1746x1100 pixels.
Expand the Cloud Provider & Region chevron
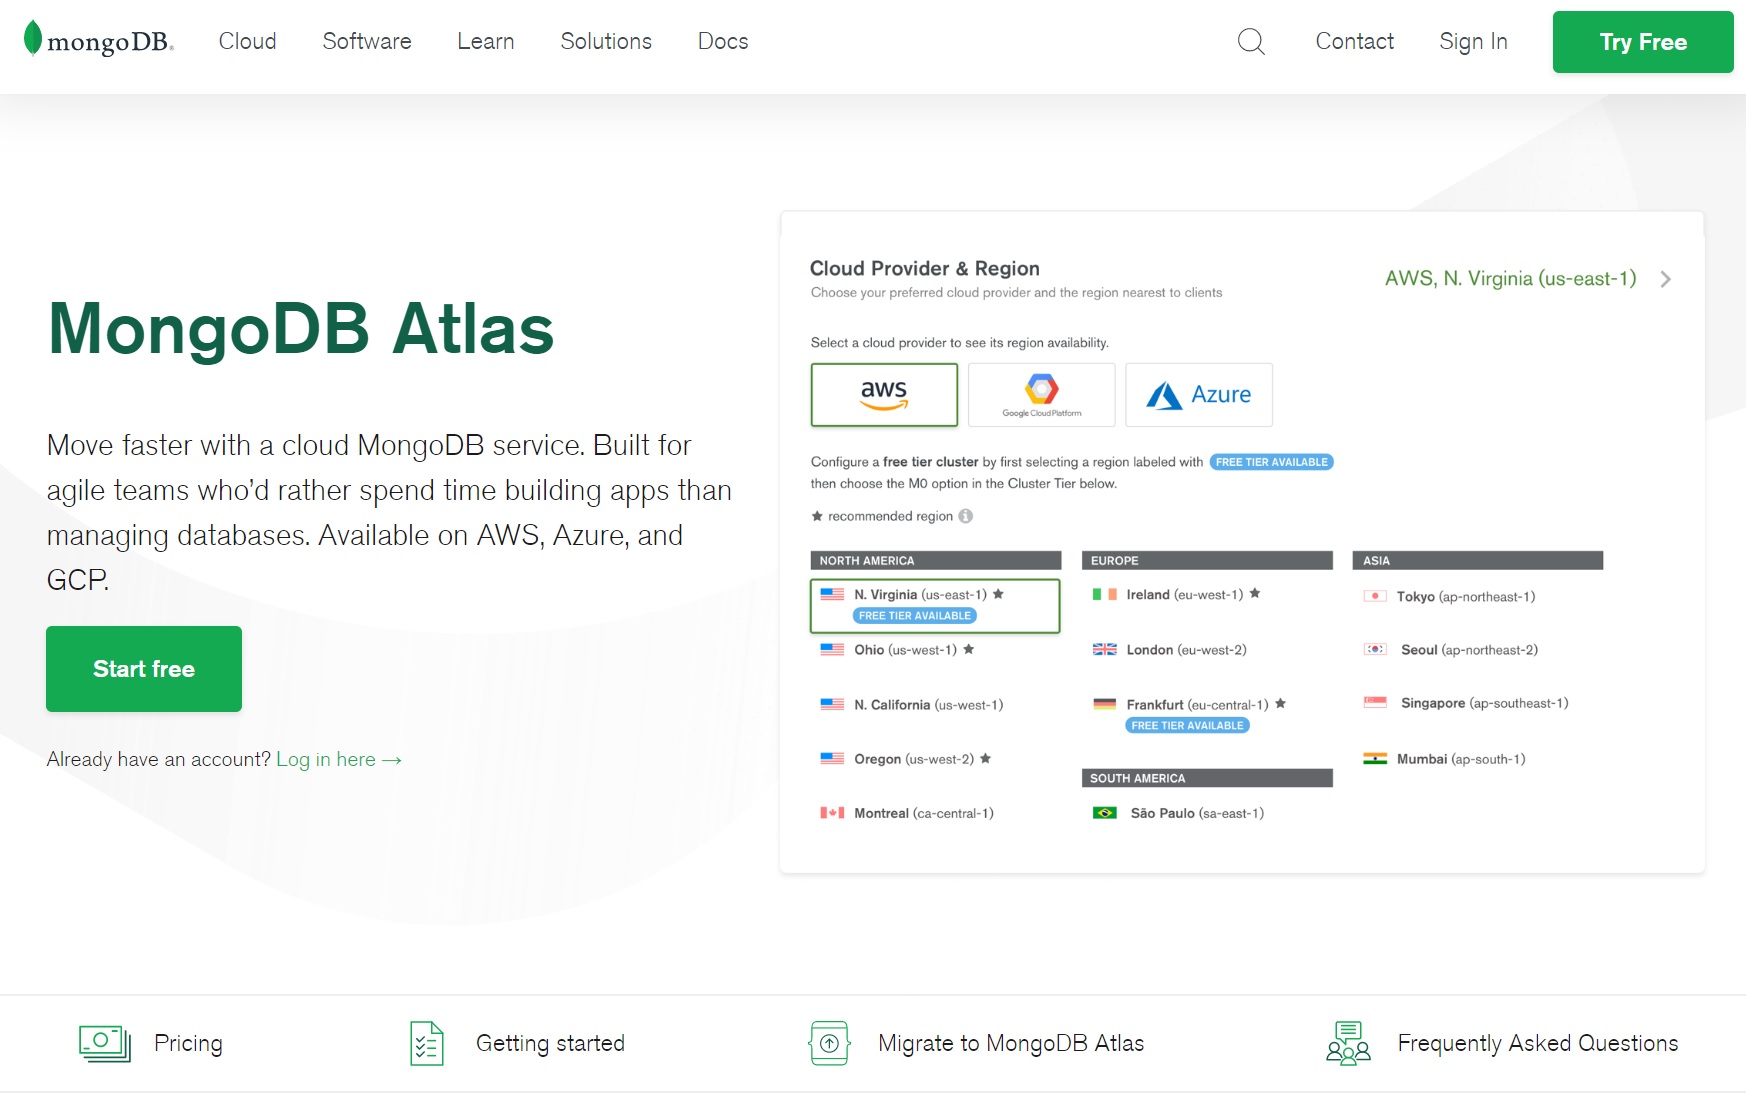click(1665, 279)
